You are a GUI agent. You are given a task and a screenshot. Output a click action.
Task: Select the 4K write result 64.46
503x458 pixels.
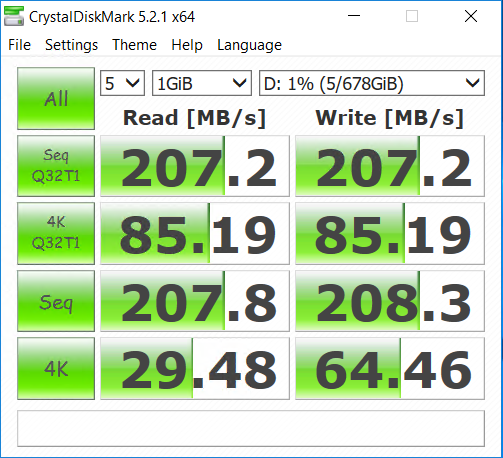click(x=390, y=368)
